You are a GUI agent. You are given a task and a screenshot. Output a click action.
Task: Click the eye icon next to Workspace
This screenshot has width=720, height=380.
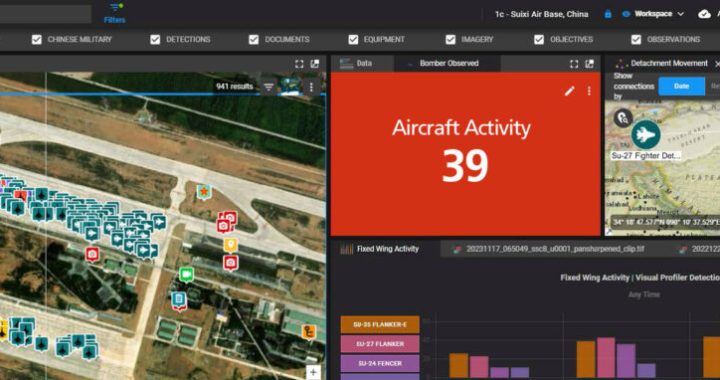[625, 14]
